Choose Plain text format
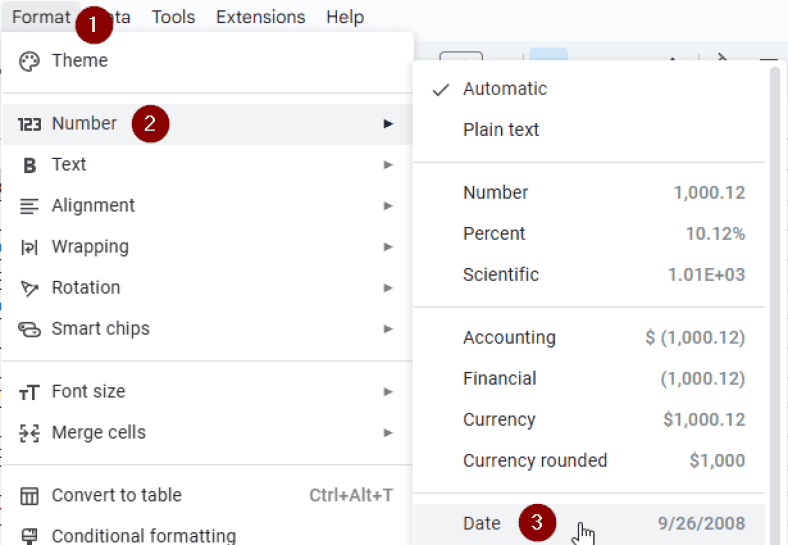 pyautogui.click(x=501, y=130)
